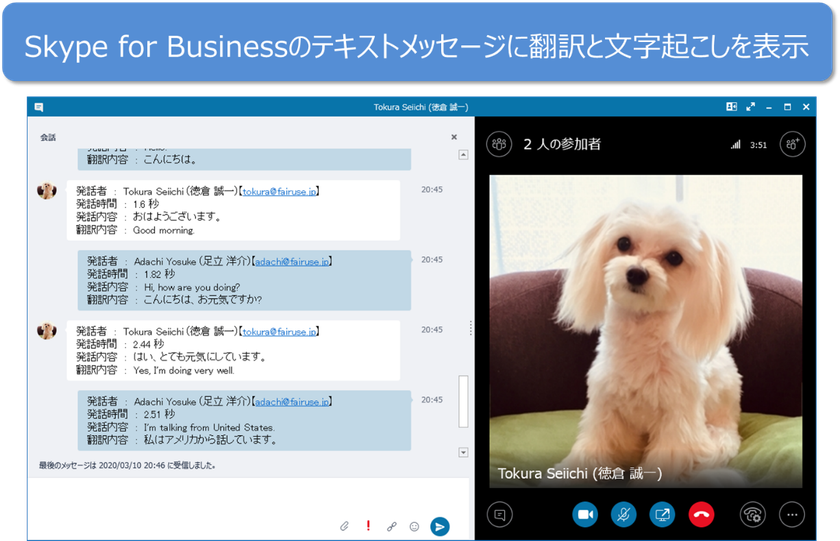Click the window title 'Tokura Seiichi (徳倉 誠一)'
This screenshot has height=541, width=840.
pyautogui.click(x=421, y=107)
